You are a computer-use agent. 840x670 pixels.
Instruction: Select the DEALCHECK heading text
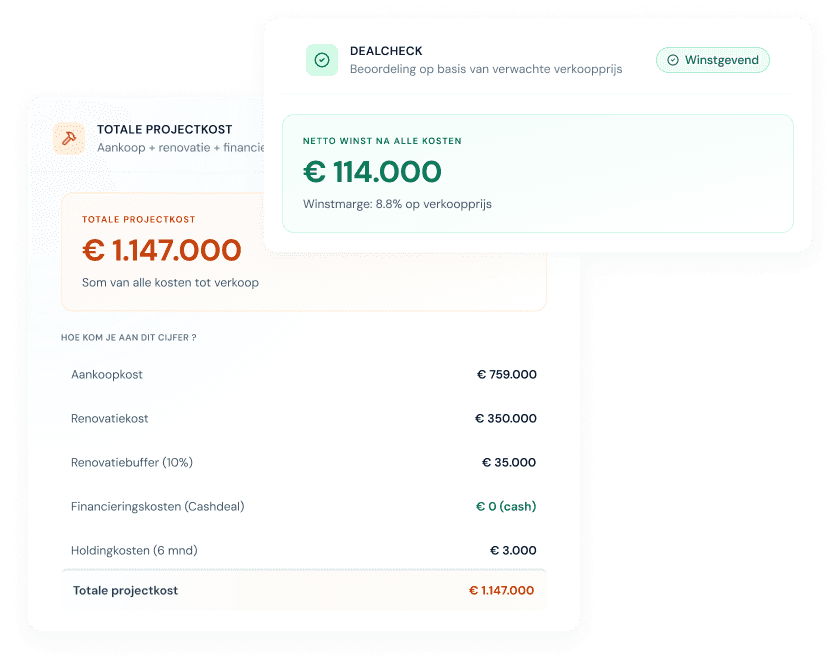[x=386, y=51]
